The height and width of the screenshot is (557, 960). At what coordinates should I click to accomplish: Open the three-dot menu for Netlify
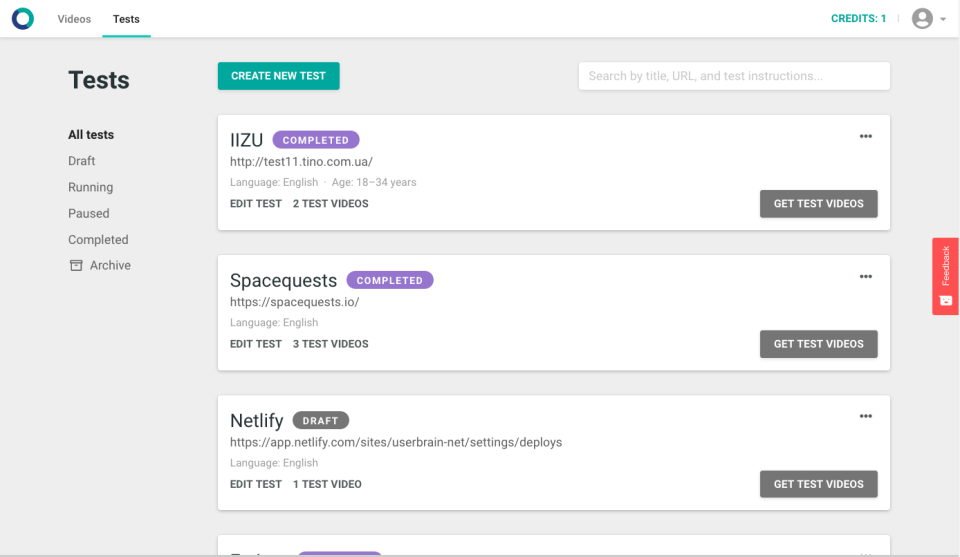pyautogui.click(x=865, y=417)
